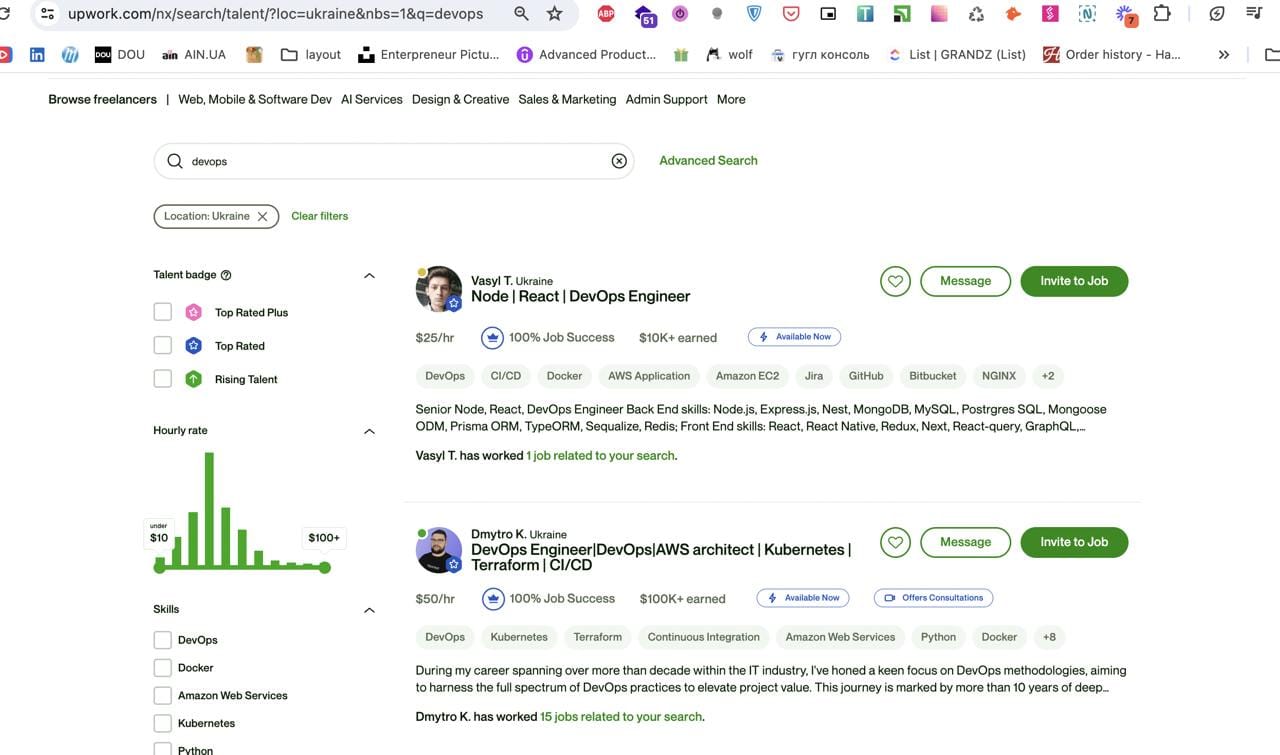Open the Pocket extension icon

coord(791,14)
